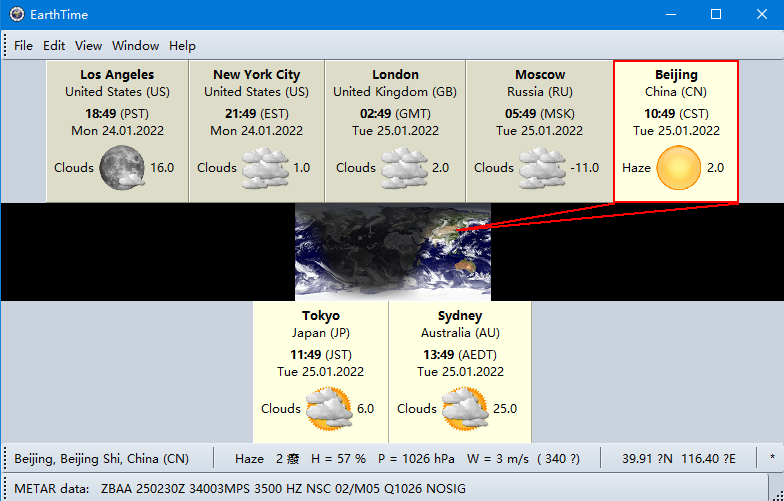This screenshot has height=501, width=784.
Task: Click the menu bar grip handle
Action: point(4,46)
